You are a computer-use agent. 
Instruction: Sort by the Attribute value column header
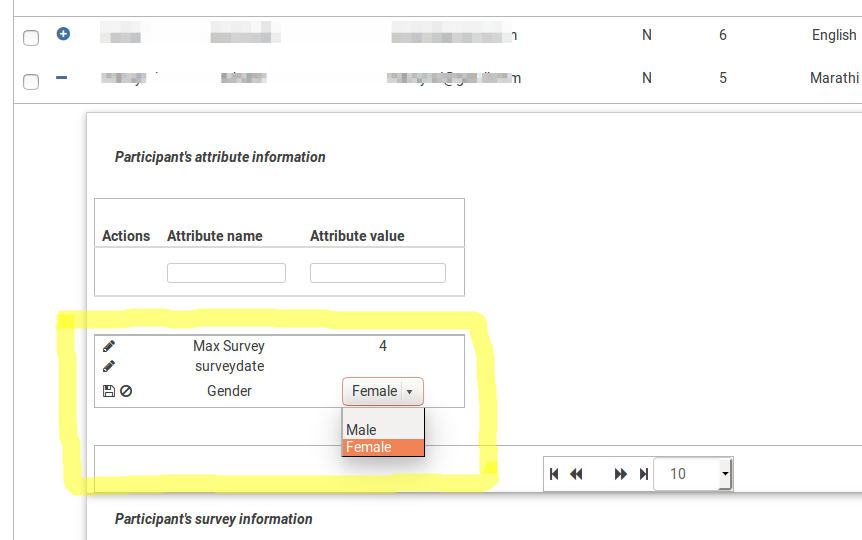(357, 236)
